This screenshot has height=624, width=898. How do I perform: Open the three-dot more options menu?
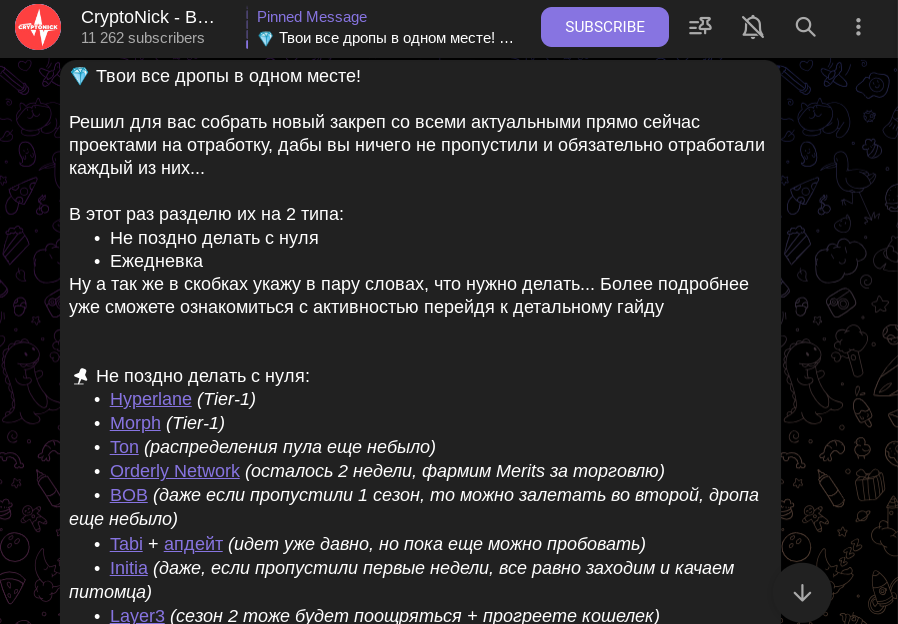point(858,27)
